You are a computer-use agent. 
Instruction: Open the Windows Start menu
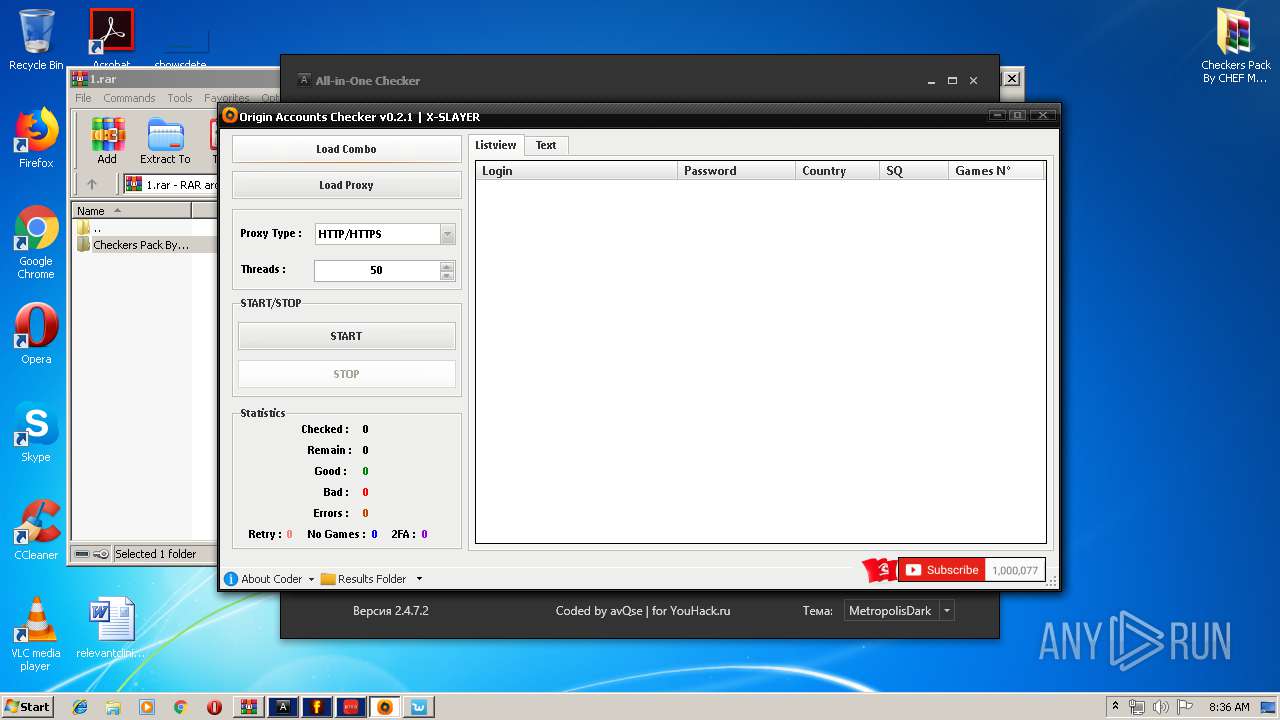click(x=27, y=707)
